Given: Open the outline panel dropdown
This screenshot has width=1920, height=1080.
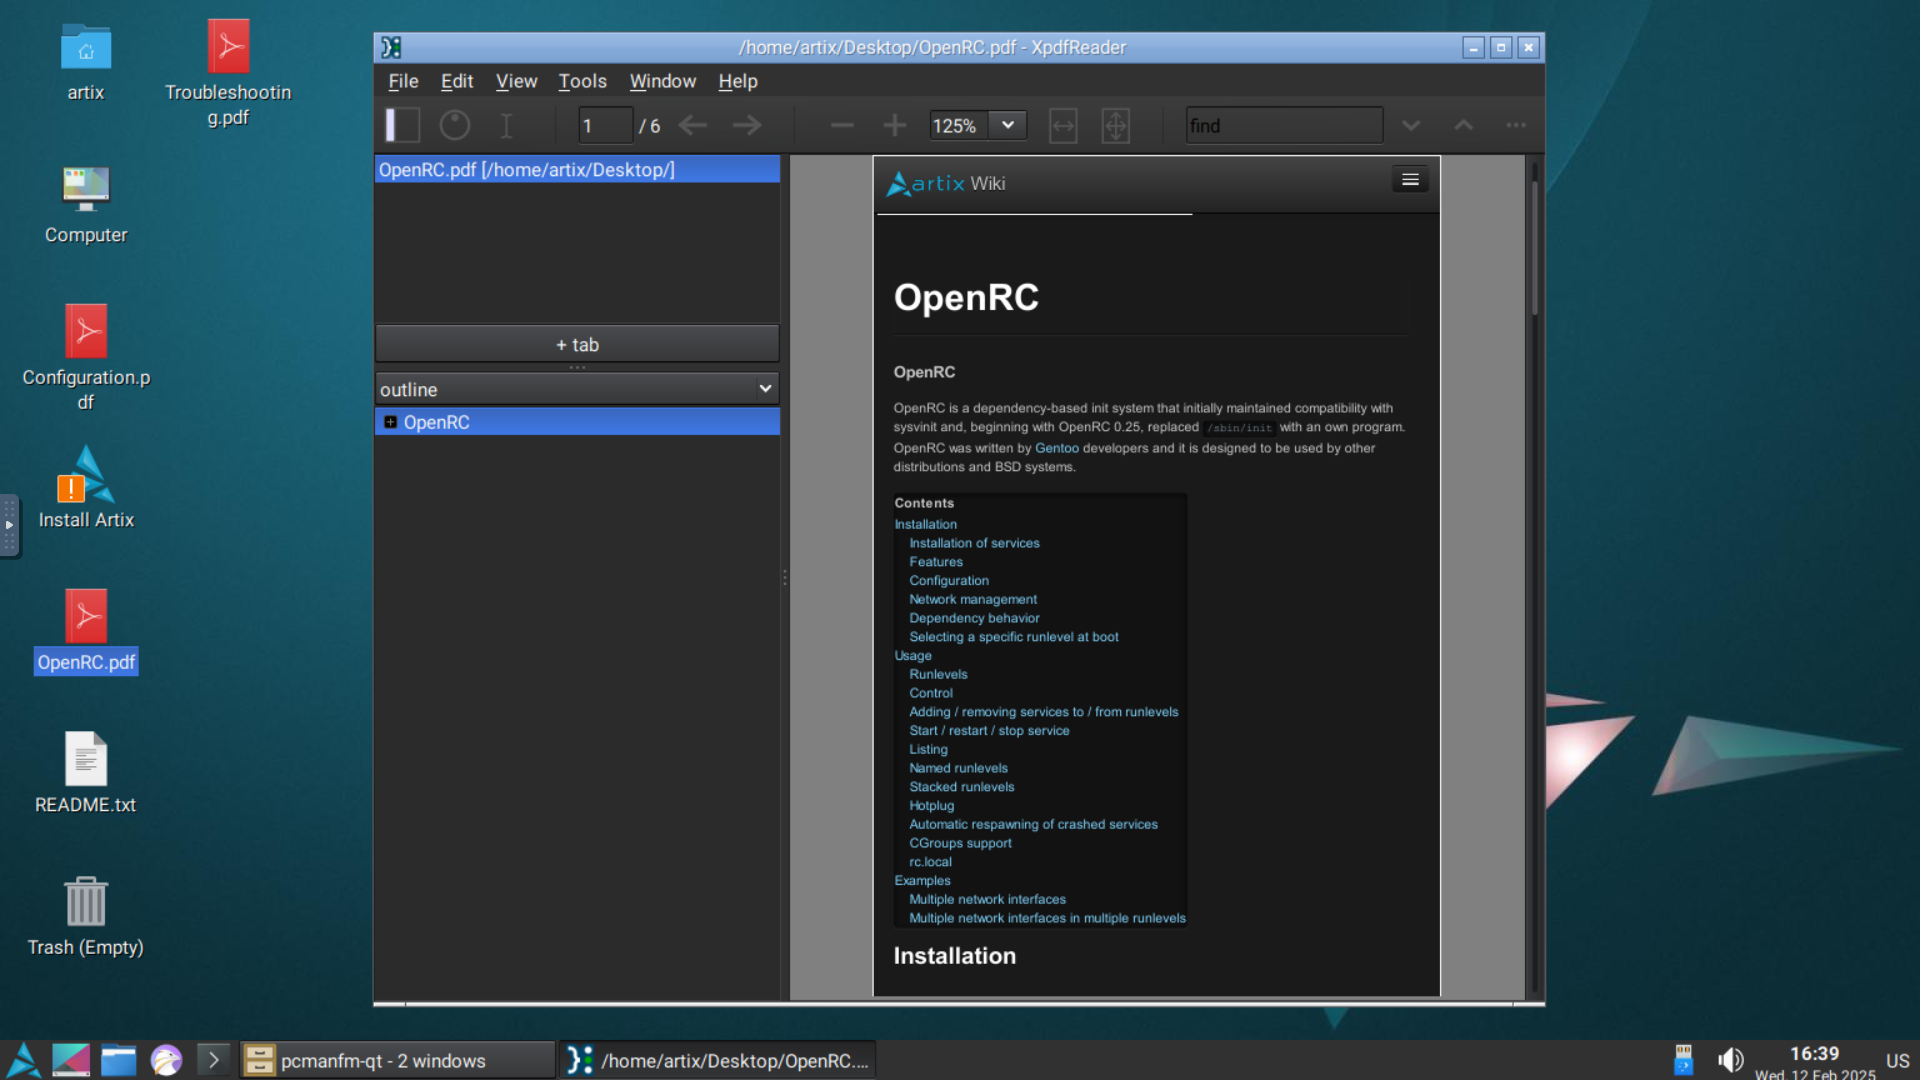Looking at the screenshot, I should [x=577, y=389].
